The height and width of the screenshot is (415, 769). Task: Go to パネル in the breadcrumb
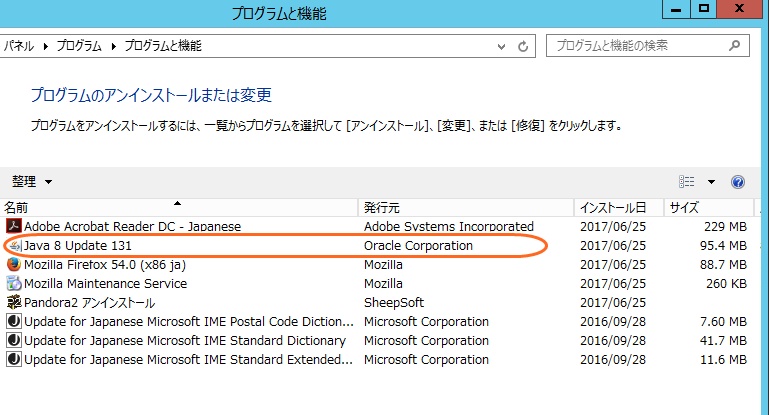[19, 46]
